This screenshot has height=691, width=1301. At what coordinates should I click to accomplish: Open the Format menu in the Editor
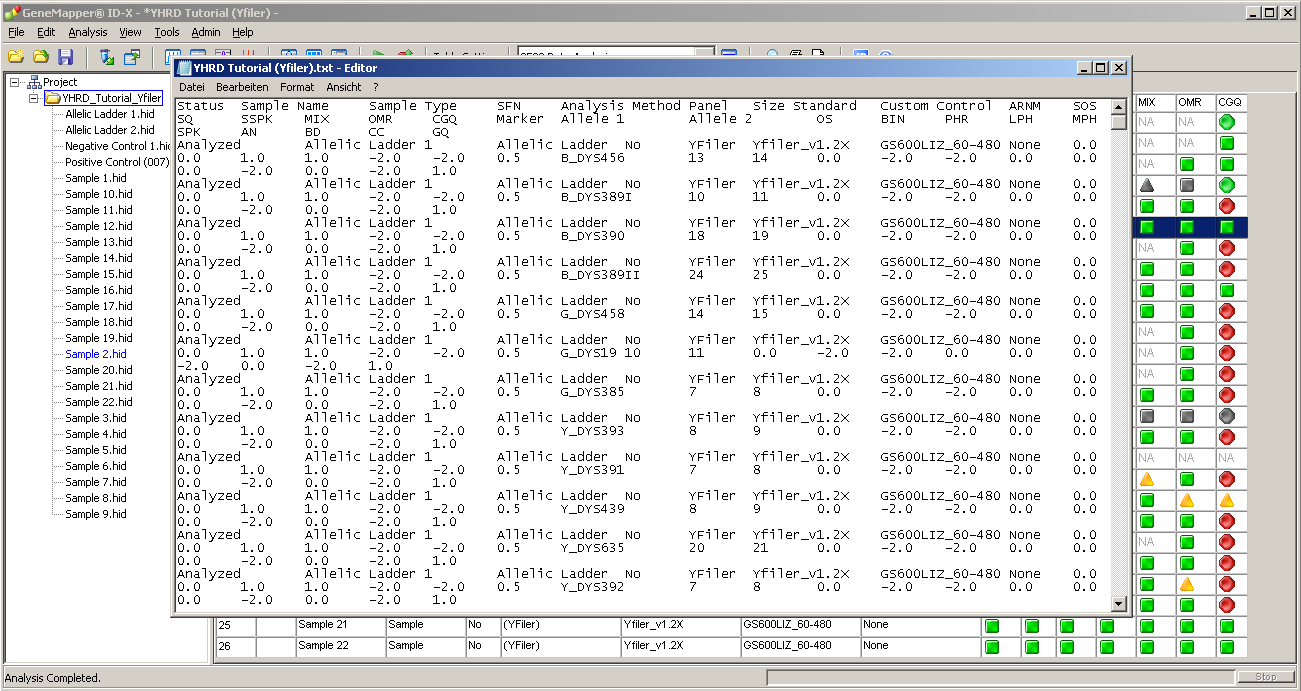click(x=297, y=87)
